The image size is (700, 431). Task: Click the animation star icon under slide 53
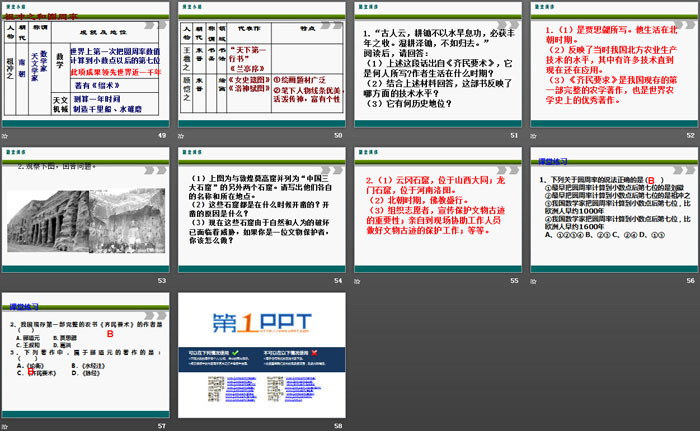click(x=6, y=279)
